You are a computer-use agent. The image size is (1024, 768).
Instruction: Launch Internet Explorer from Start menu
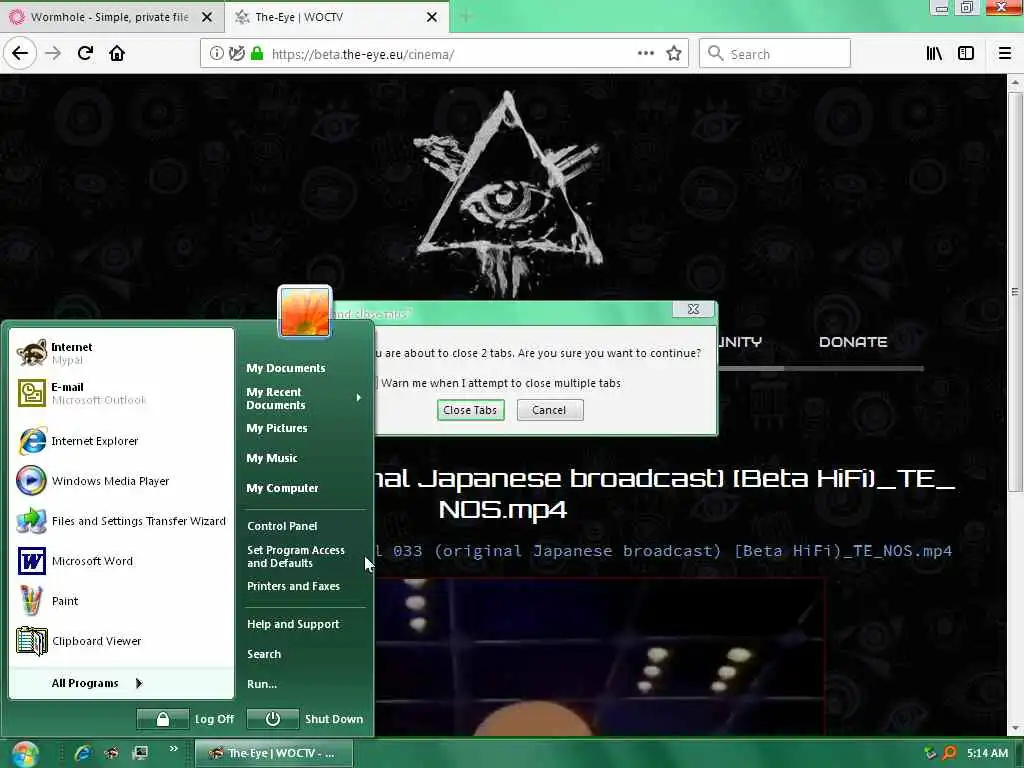point(121,441)
